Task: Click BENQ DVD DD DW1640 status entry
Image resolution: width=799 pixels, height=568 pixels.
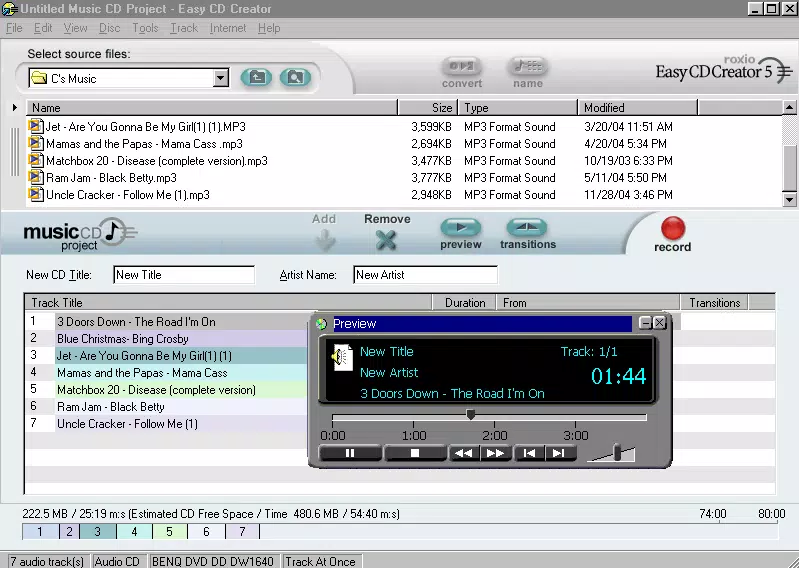Action: pos(213,561)
